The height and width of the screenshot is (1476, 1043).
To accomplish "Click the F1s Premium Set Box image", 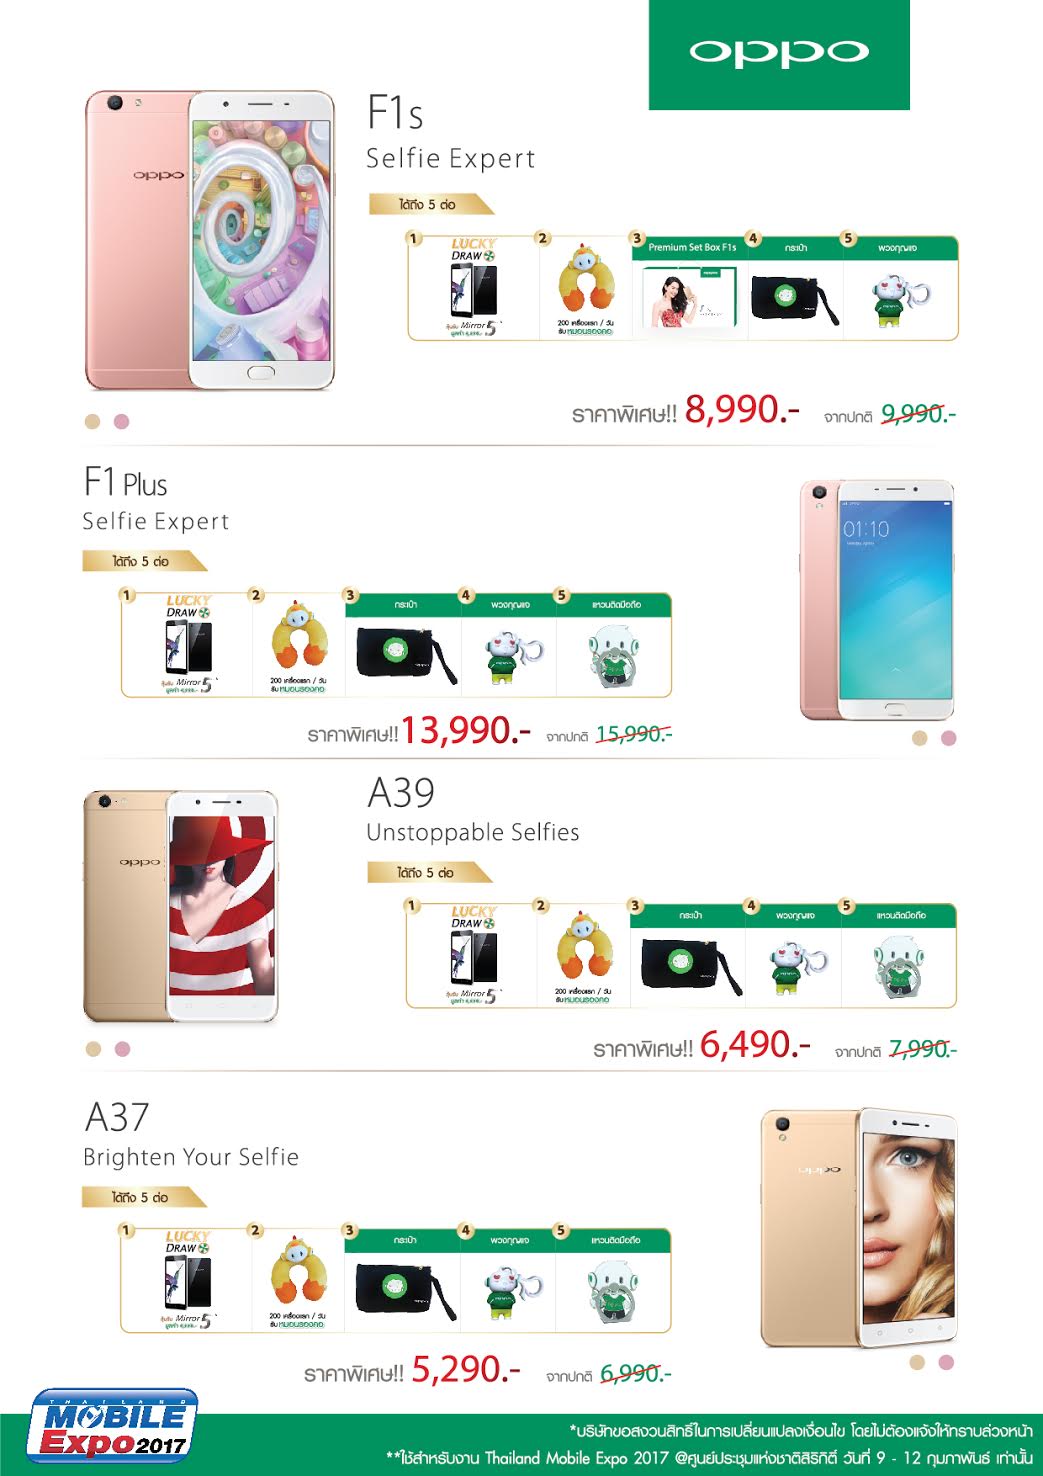I will [x=691, y=298].
